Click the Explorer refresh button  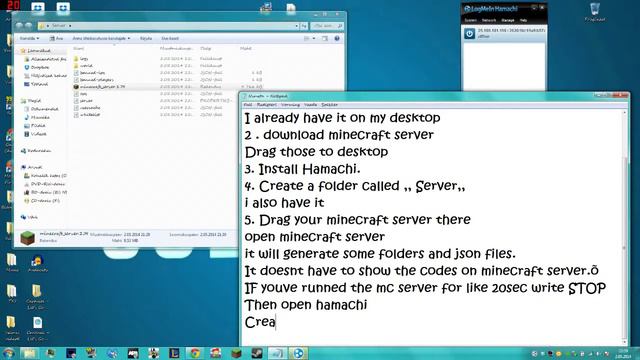click(304, 26)
